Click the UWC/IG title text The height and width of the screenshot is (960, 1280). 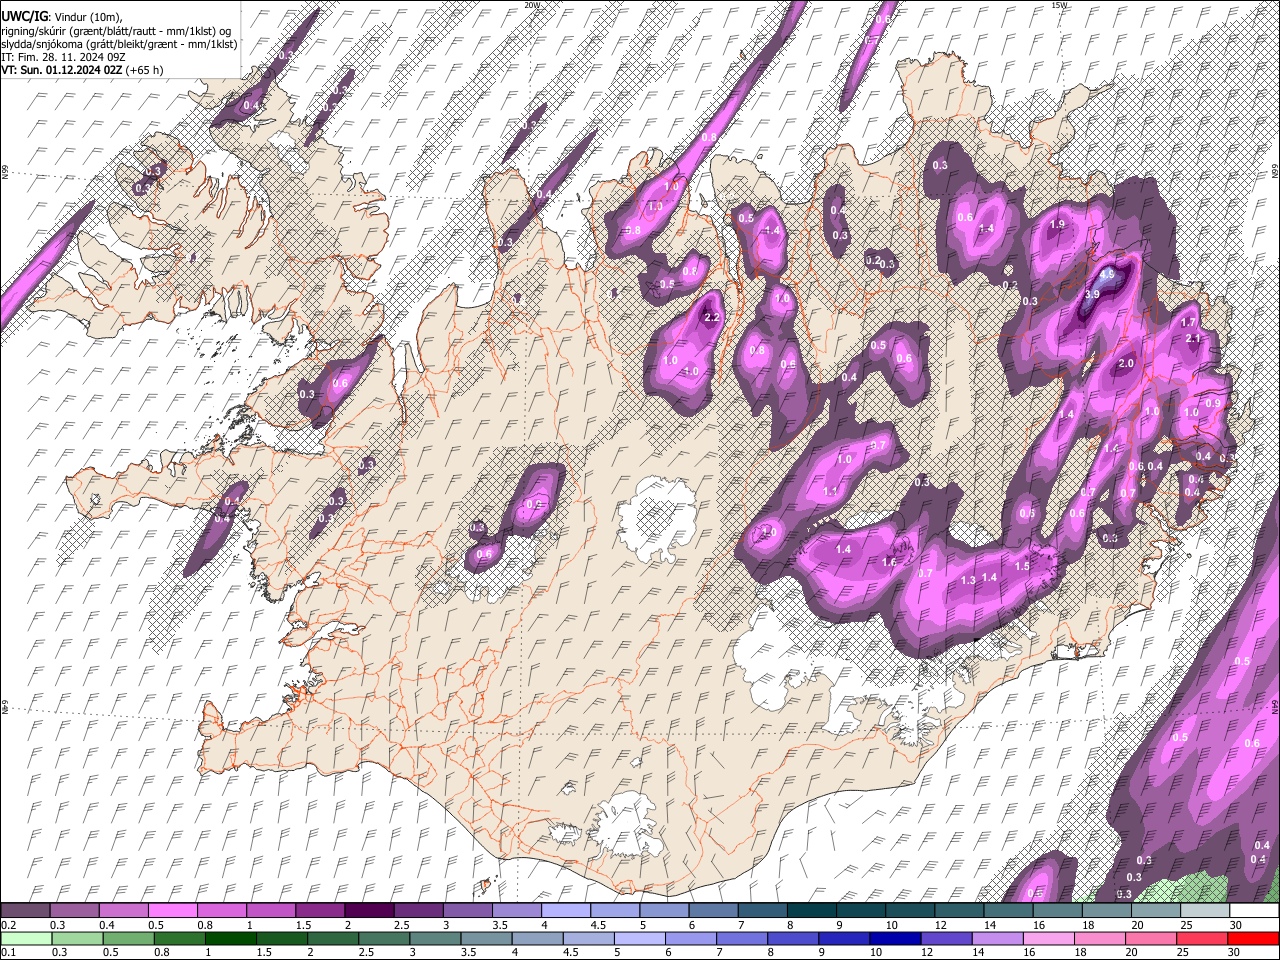[x=24, y=17]
